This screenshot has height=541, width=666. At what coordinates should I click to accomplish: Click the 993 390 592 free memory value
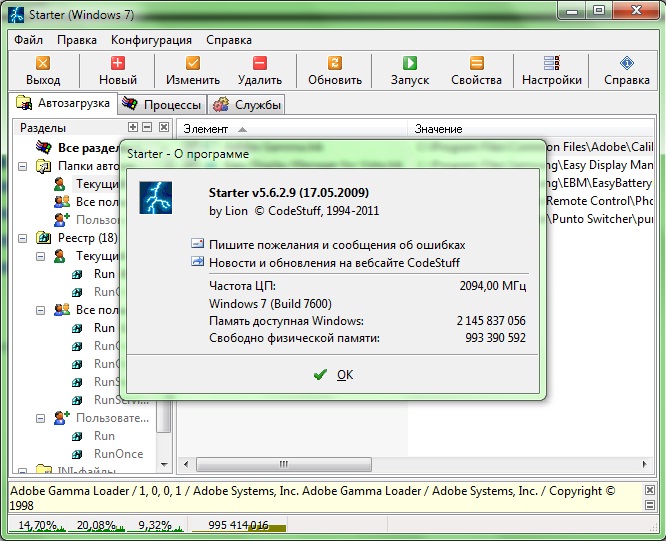495,338
